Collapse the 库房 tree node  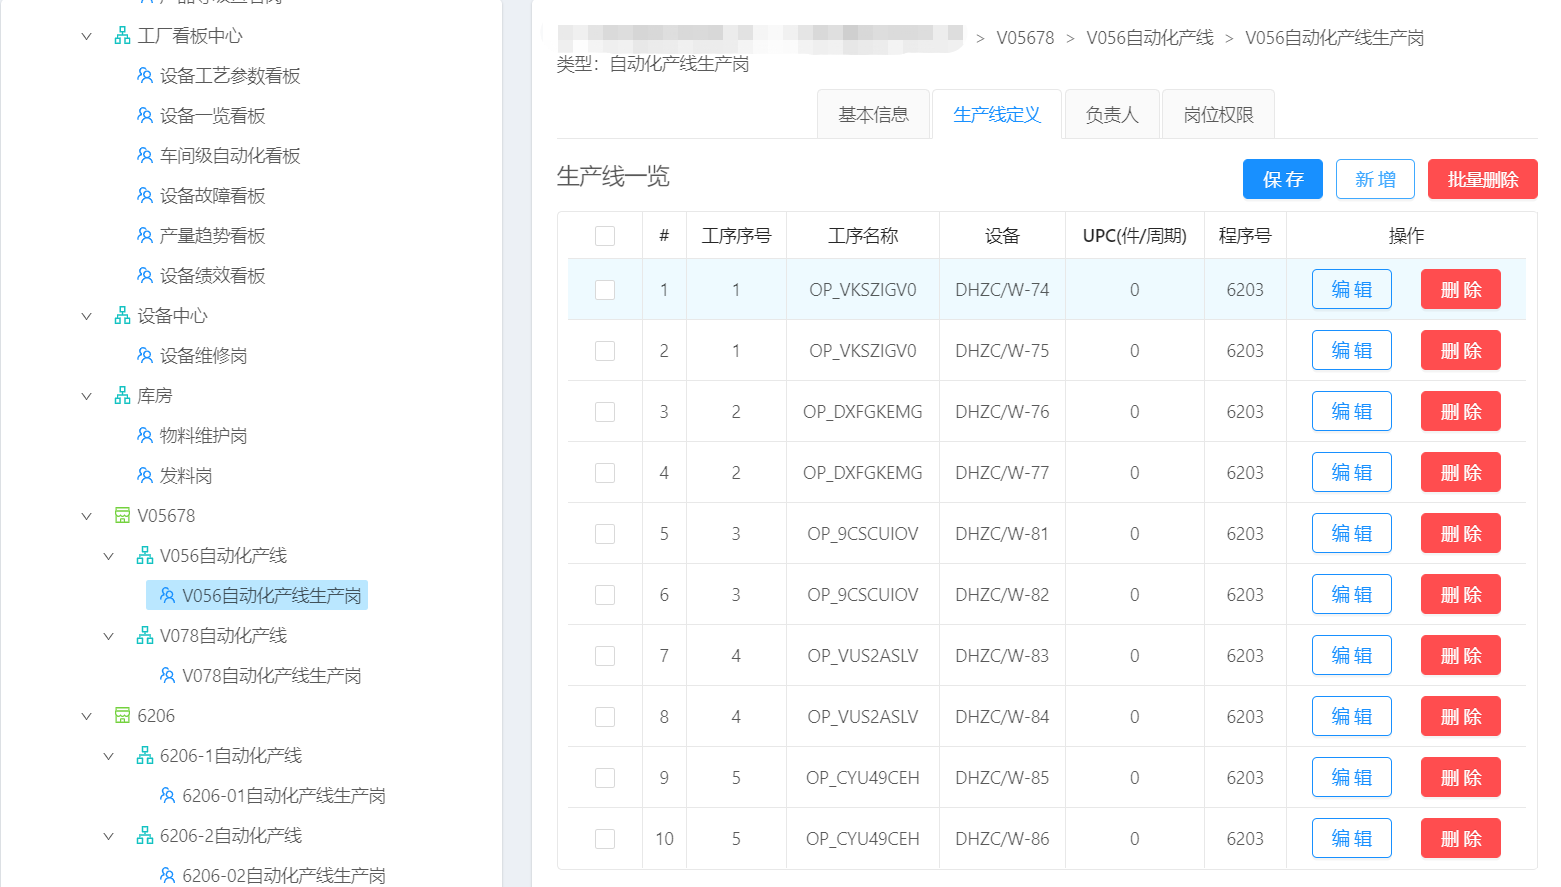pyautogui.click(x=86, y=396)
